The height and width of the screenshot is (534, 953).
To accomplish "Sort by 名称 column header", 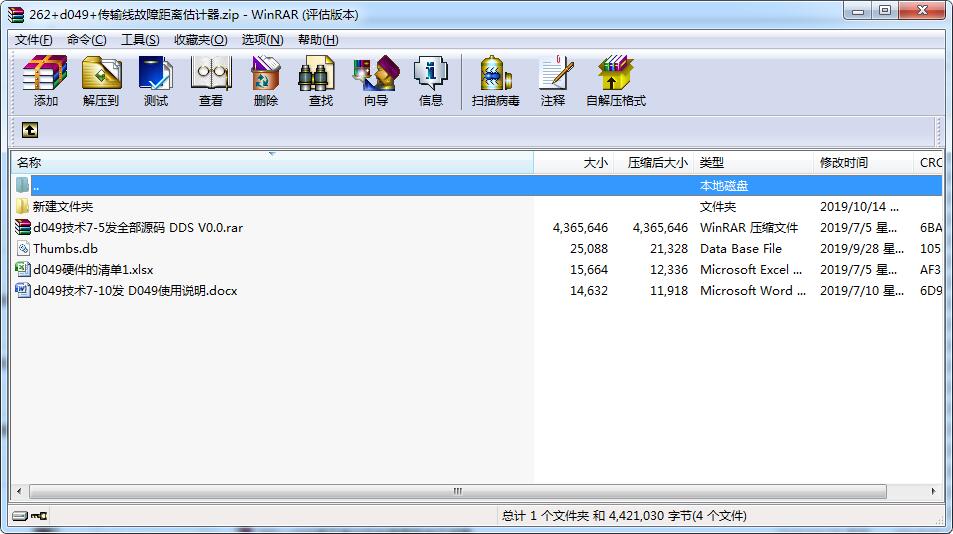I will (272, 163).
